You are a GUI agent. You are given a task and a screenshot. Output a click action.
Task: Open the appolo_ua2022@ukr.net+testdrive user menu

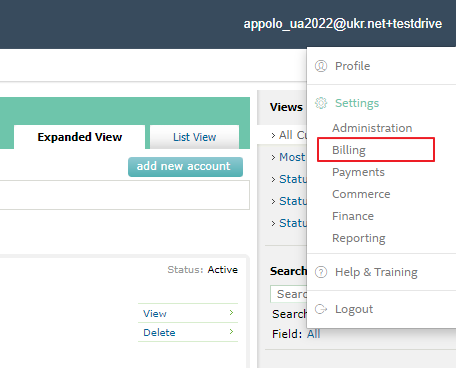tap(343, 24)
